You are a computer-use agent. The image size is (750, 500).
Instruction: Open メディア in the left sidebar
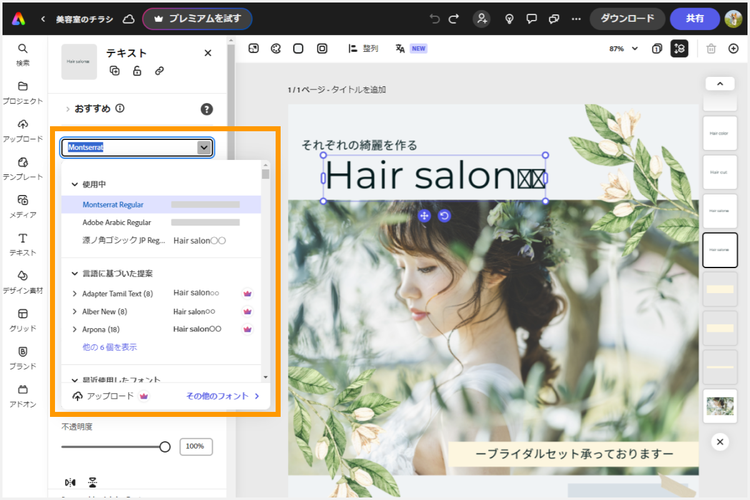click(x=22, y=206)
